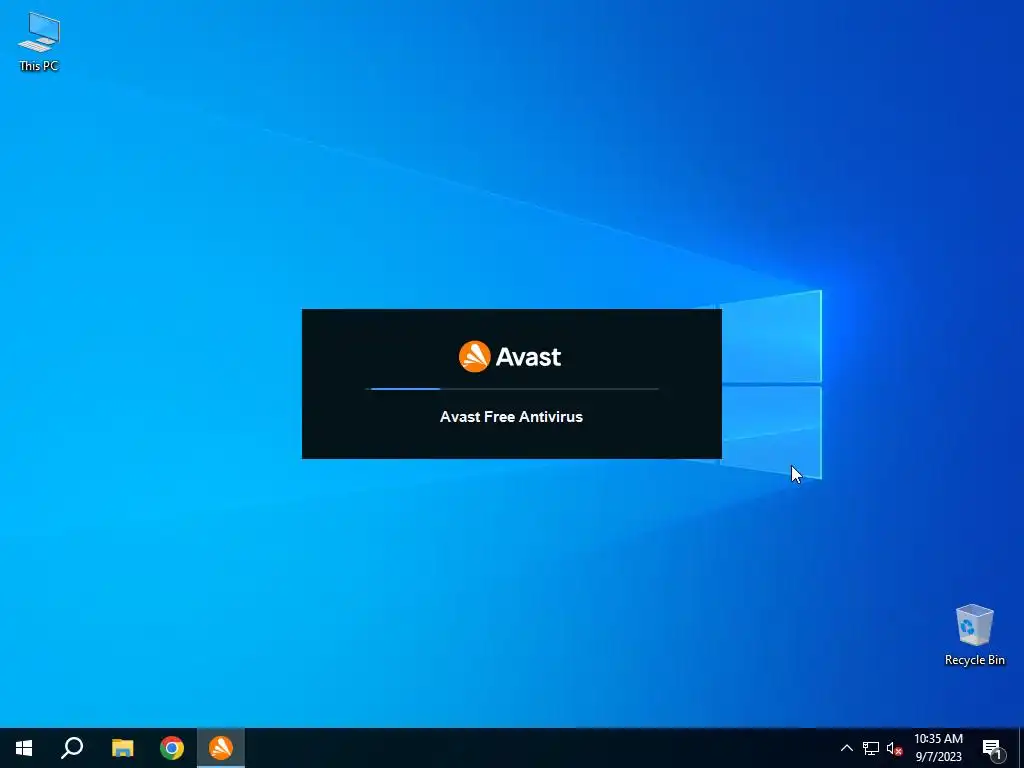The image size is (1024, 768).
Task: Open the notification action center
Action: (992, 748)
